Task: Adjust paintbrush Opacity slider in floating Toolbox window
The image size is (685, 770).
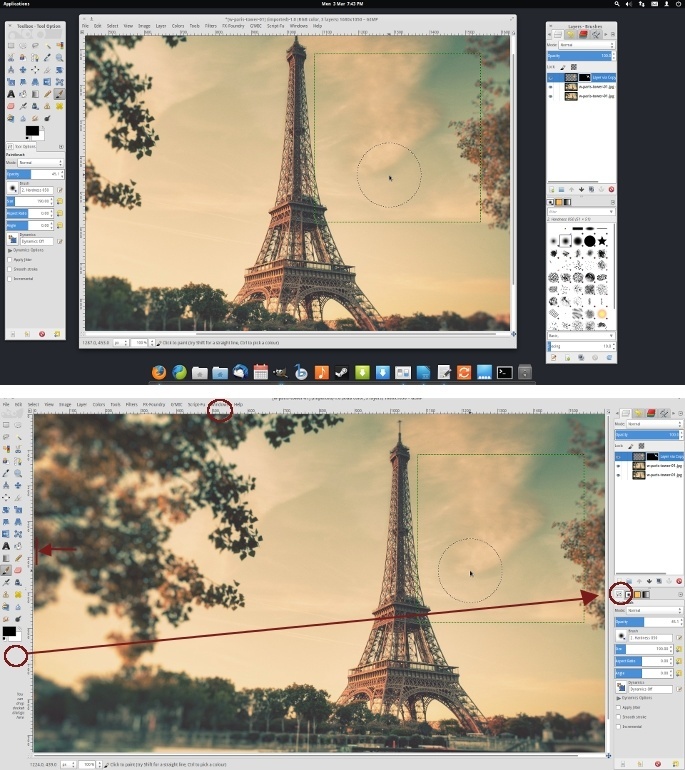Action: pyautogui.click(x=34, y=174)
